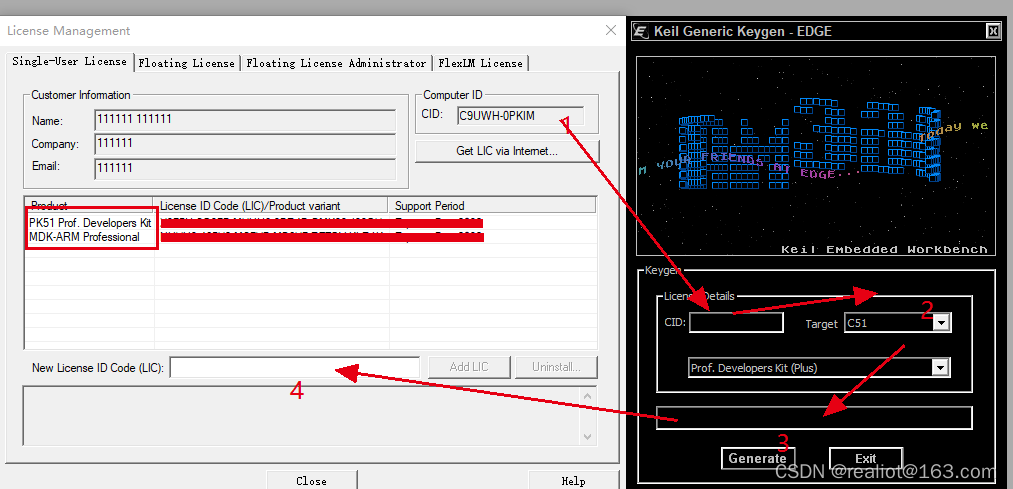Switch to the FlexLM License tab

(x=481, y=63)
